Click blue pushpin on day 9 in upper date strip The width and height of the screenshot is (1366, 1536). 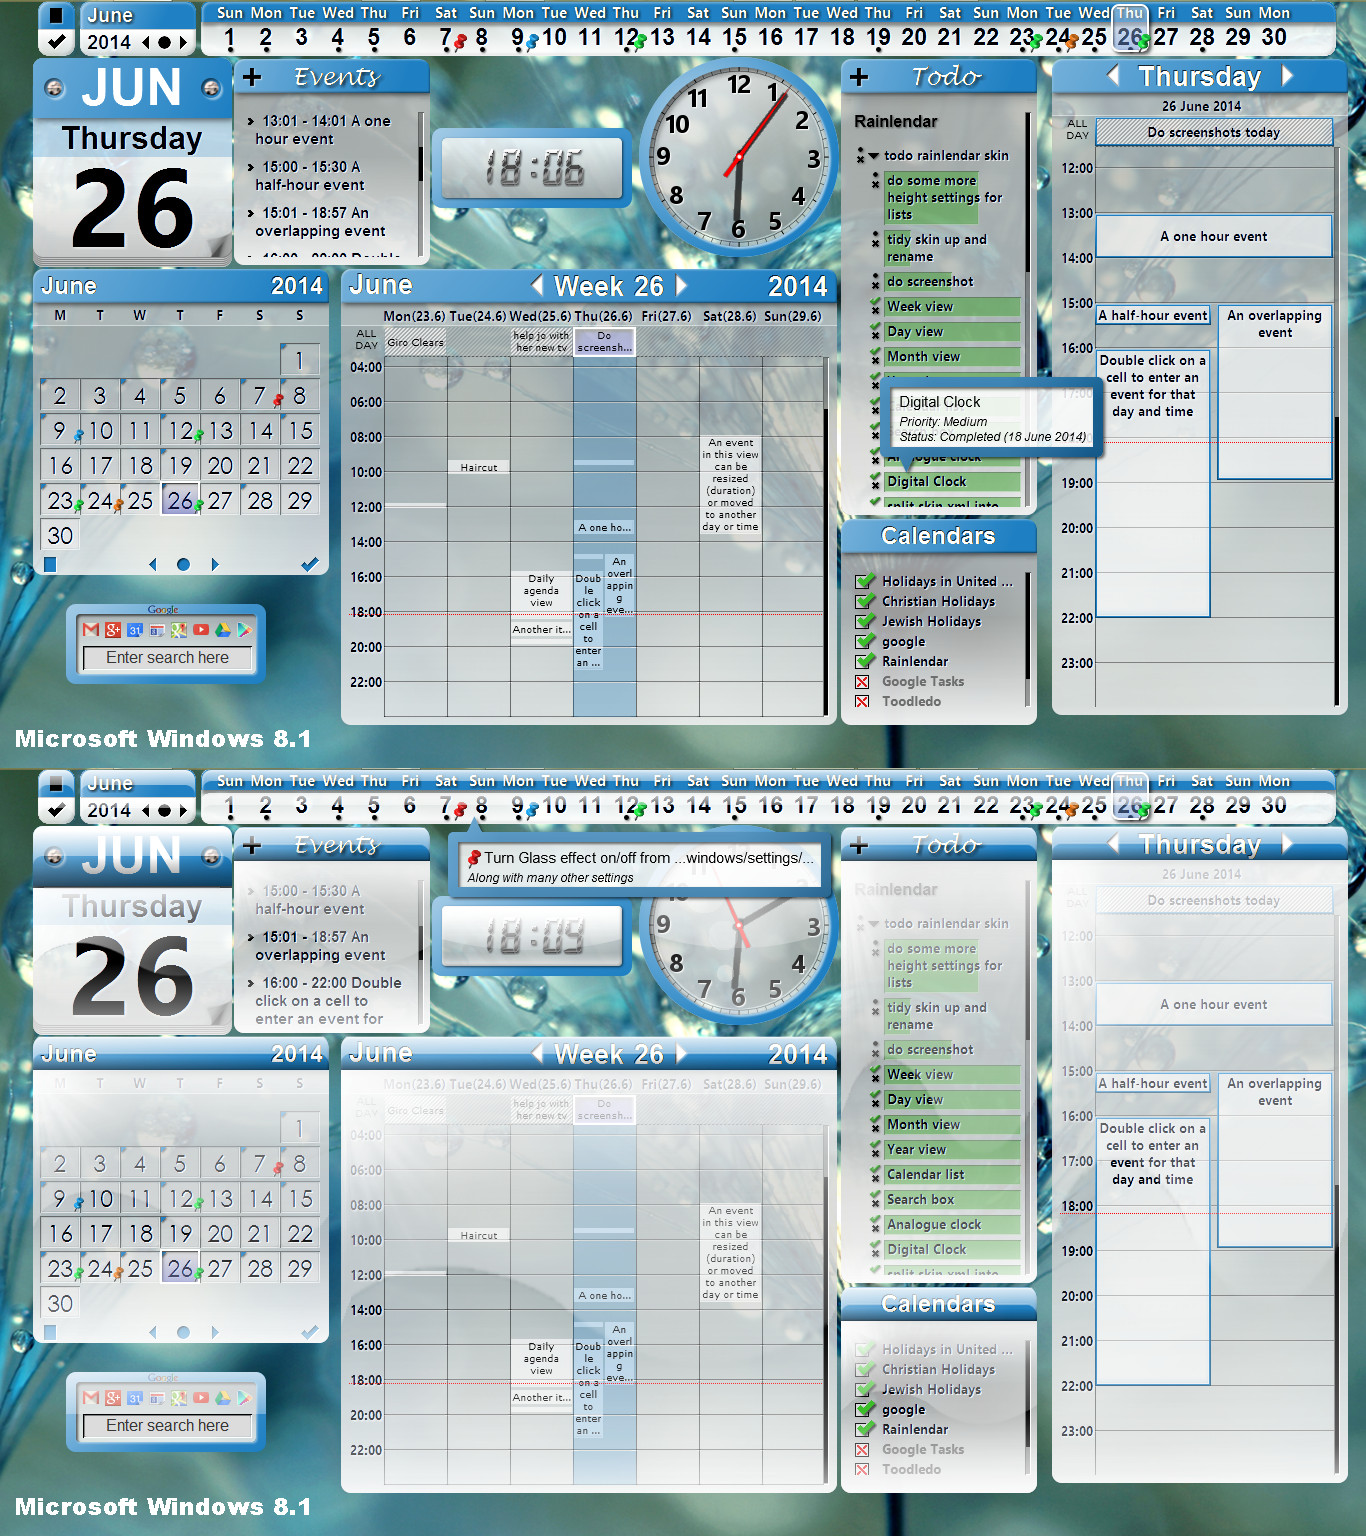point(532,42)
